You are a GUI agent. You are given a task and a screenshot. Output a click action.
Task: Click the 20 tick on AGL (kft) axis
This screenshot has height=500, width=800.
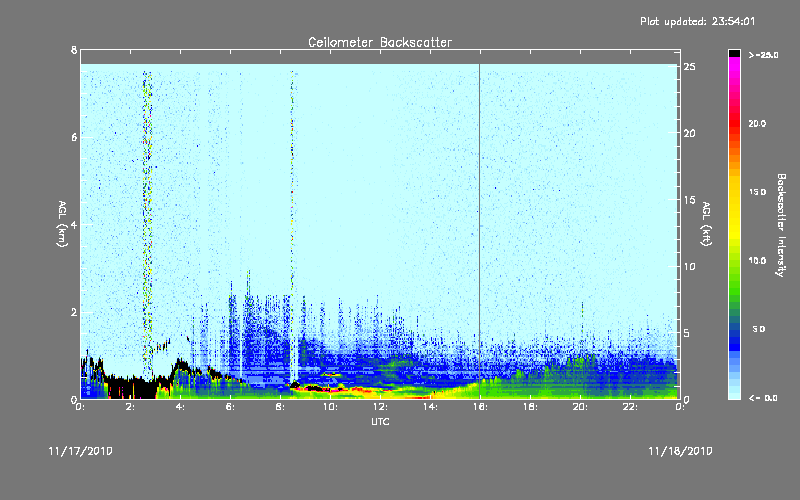690,134
